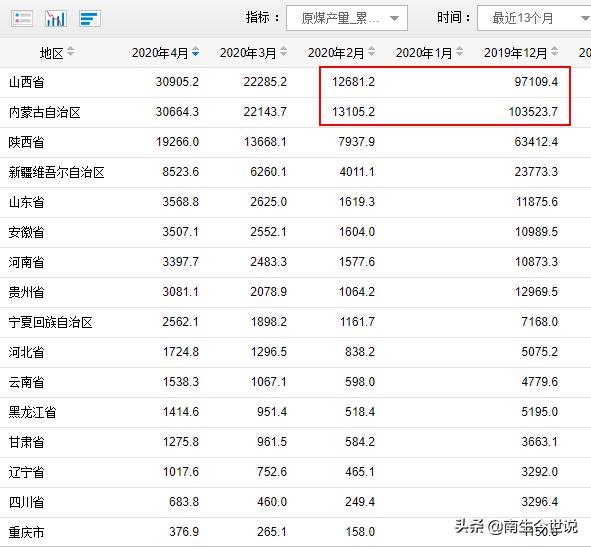Sort by 2020年2月 column arrows
This screenshot has height=547, width=591.
[x=371, y=52]
